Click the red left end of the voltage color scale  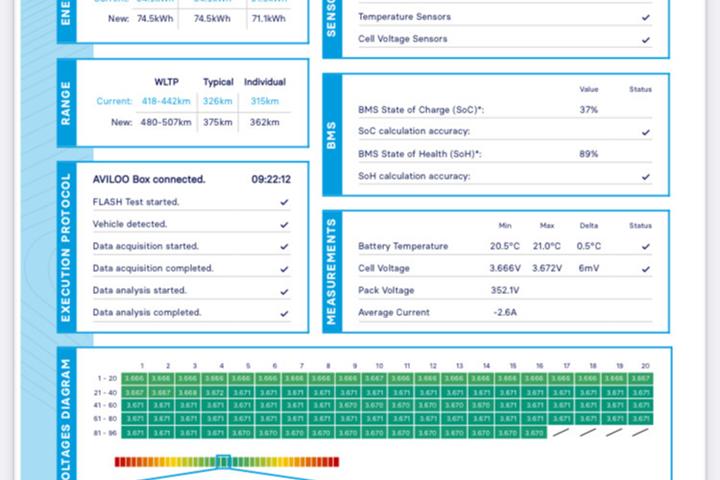[x=118, y=462]
